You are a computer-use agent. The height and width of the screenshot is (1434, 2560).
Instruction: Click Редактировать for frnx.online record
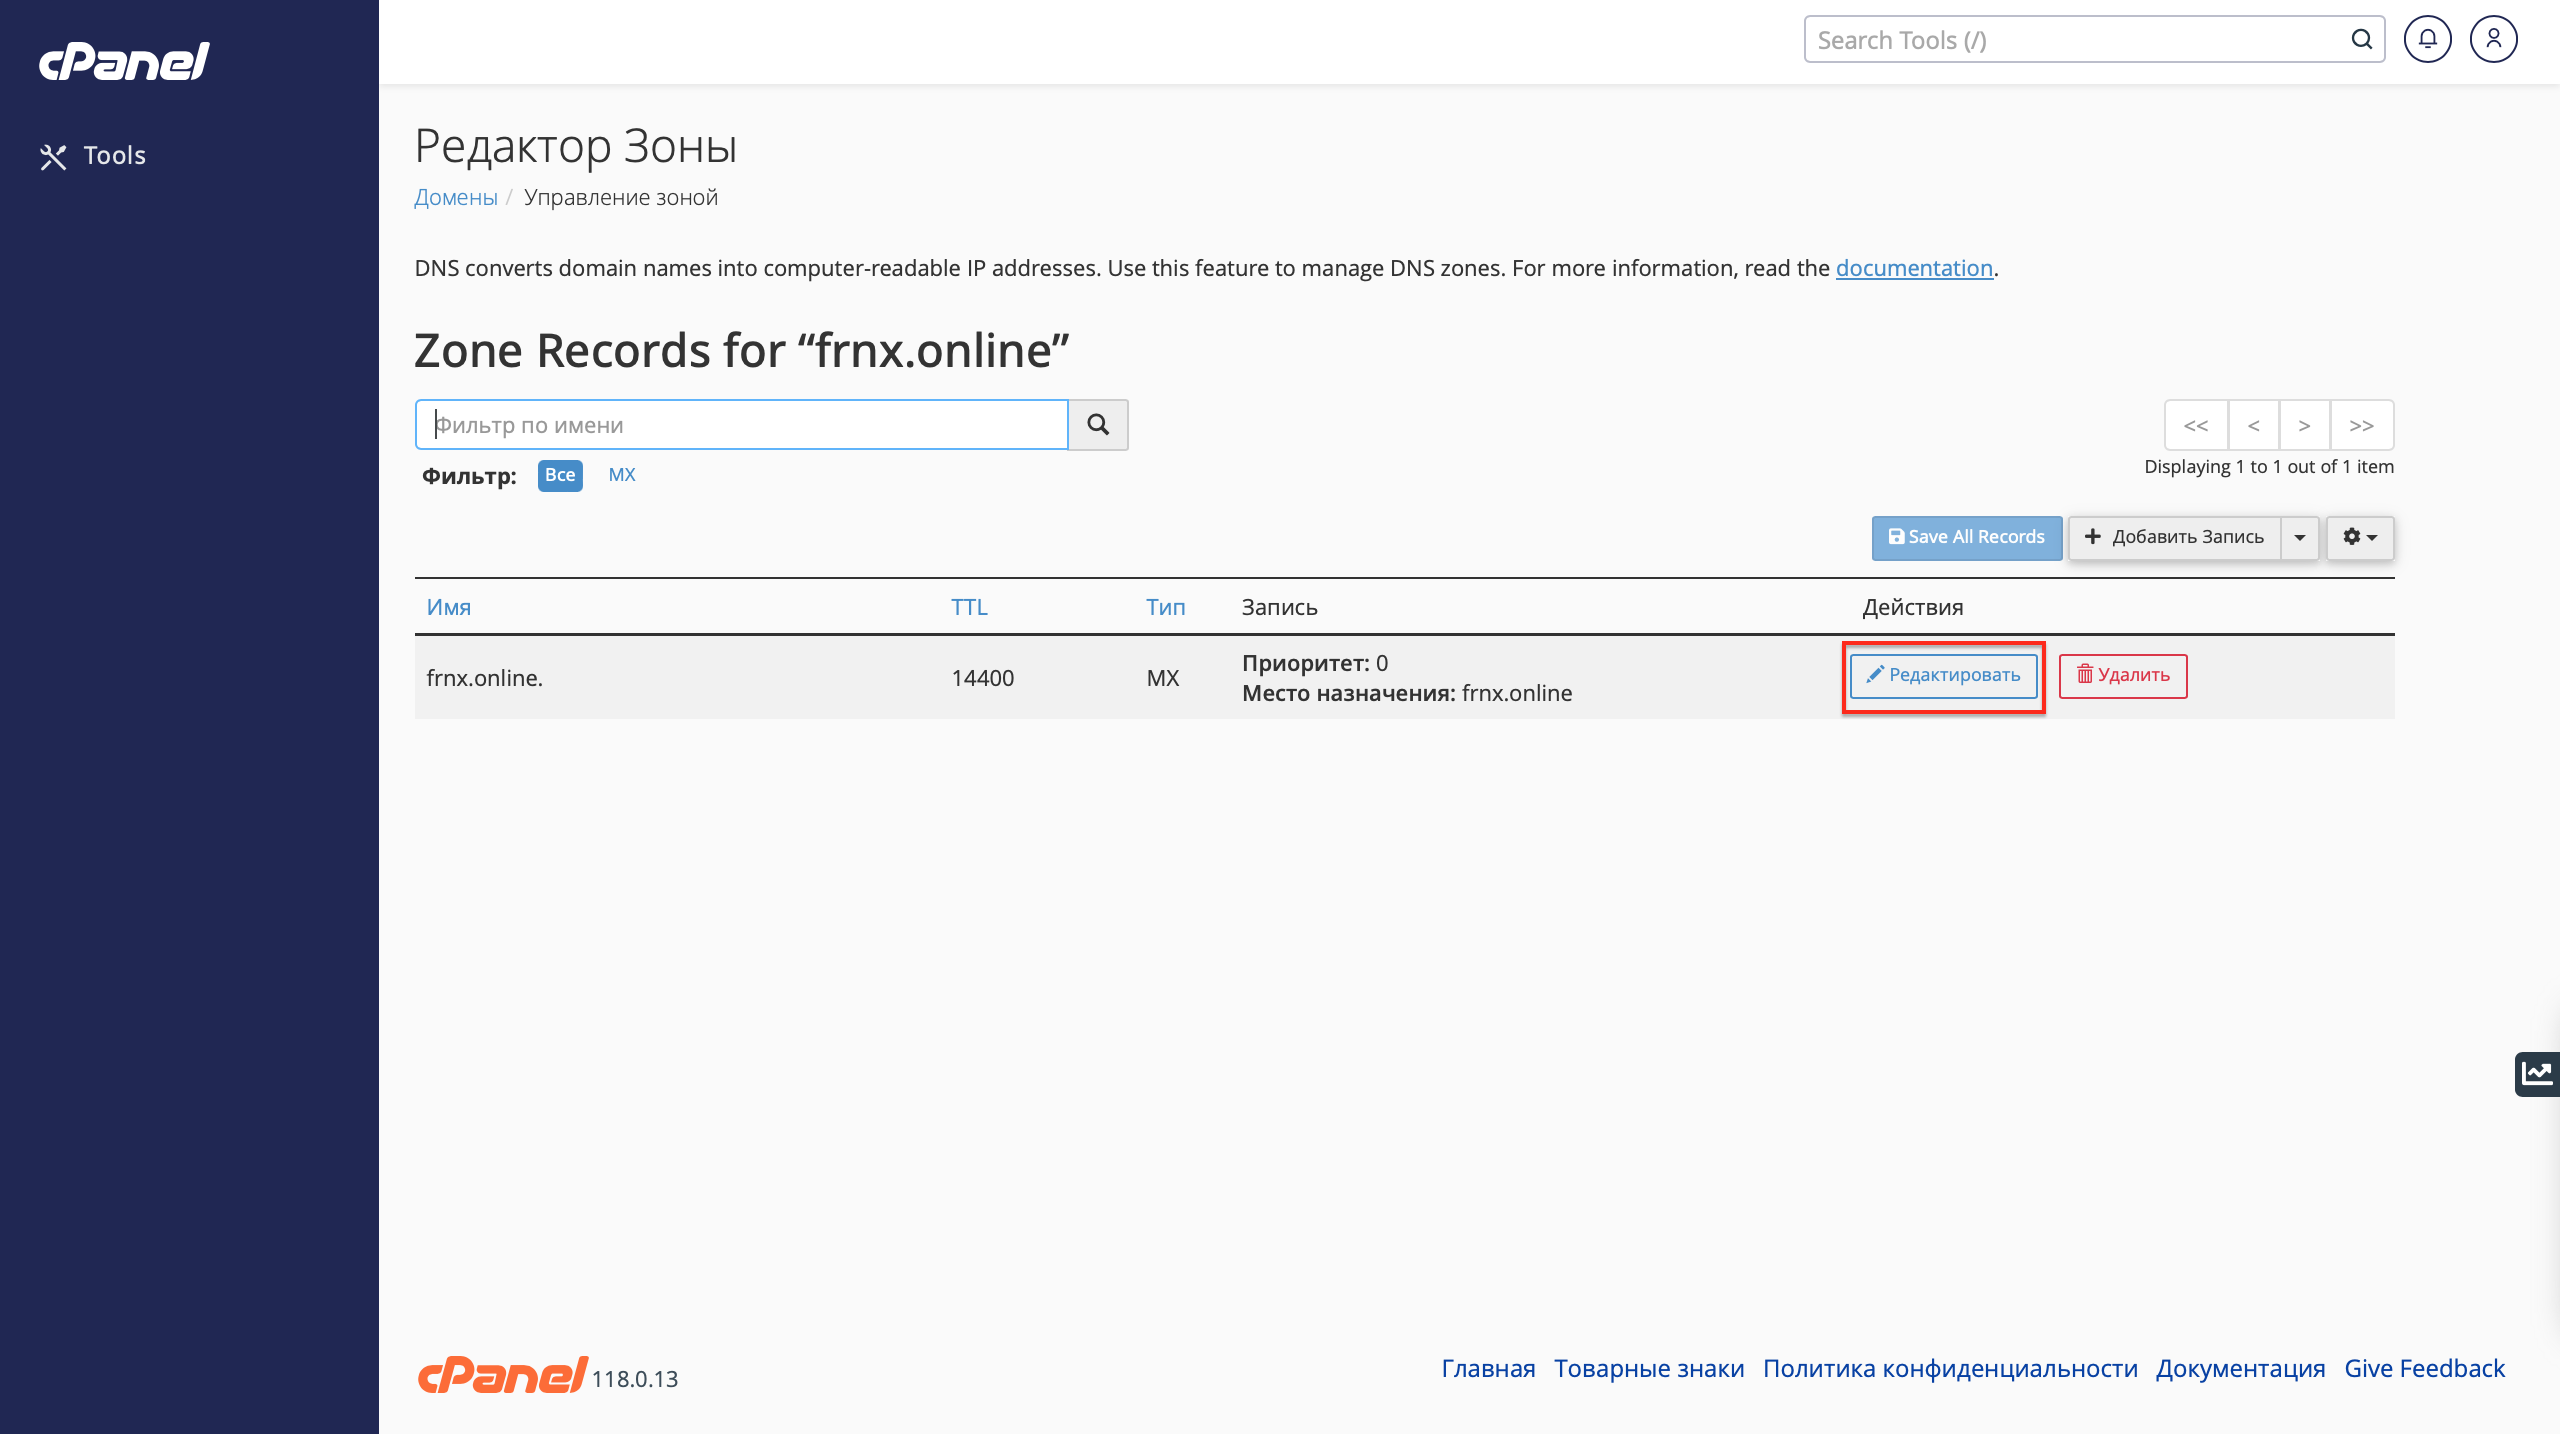[1943, 675]
